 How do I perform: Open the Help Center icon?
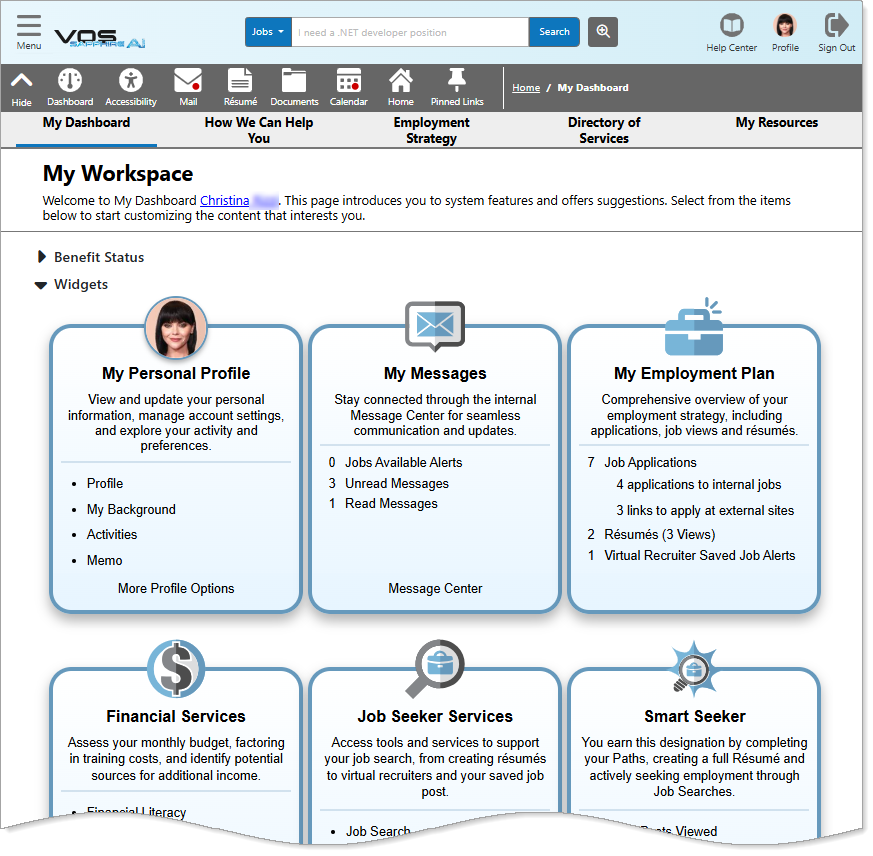click(x=731, y=25)
